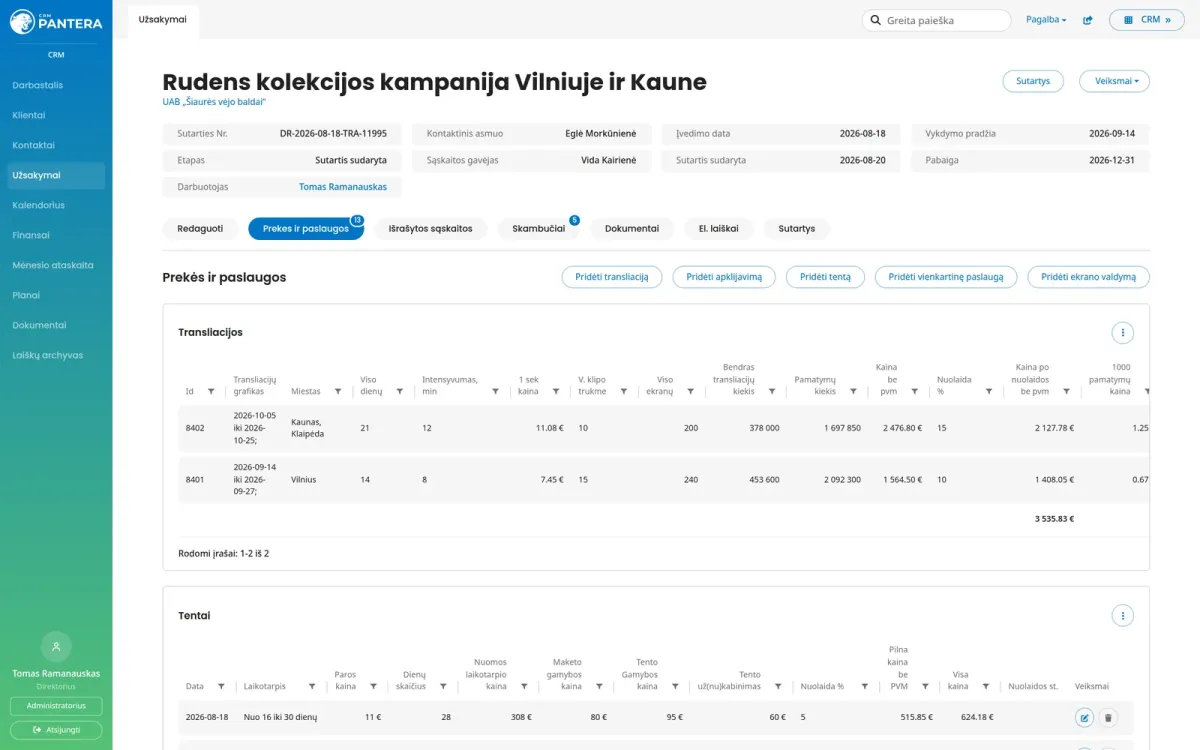Open the three-dot menu of Transliacijos
The width and height of the screenshot is (1200, 750).
1123,333
